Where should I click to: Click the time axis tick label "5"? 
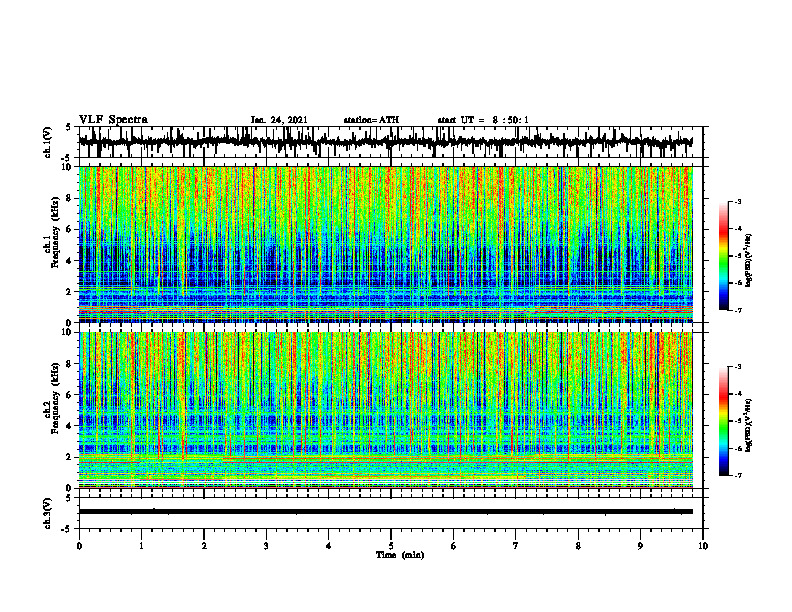391,546
